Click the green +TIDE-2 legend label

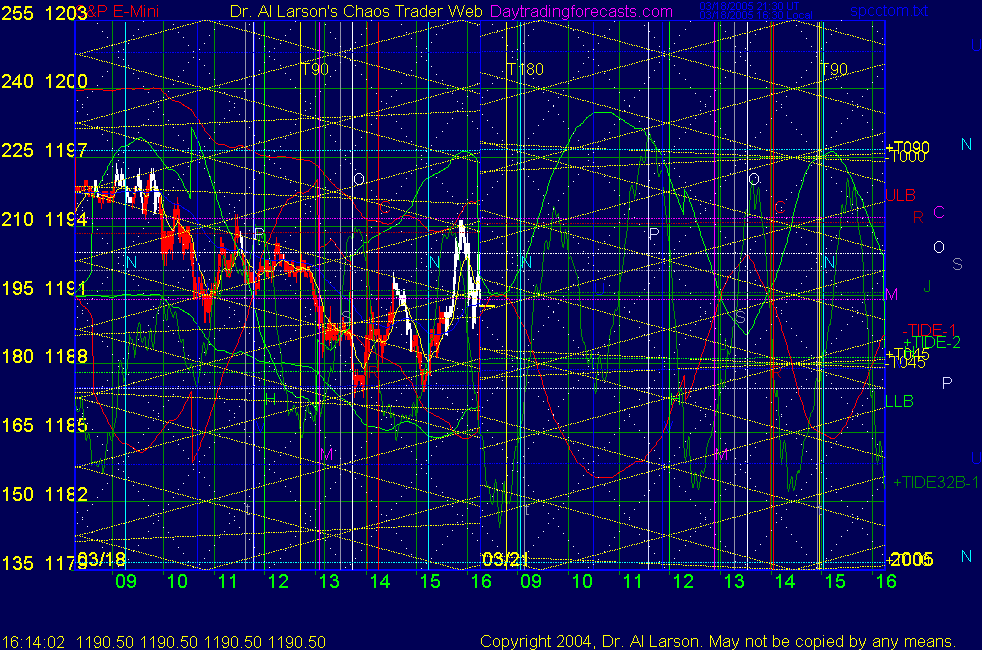pyautogui.click(x=932, y=343)
